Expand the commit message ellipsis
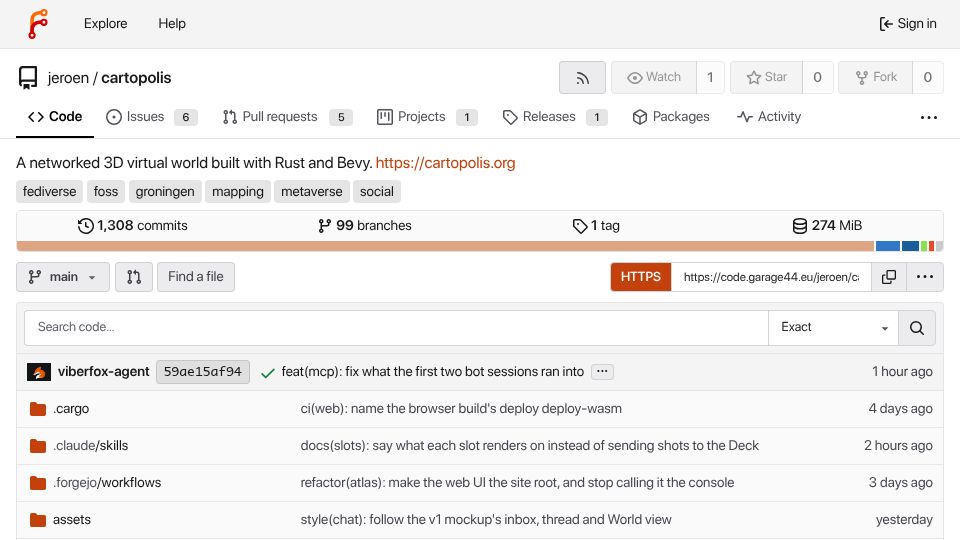The height and width of the screenshot is (540, 960). pos(602,372)
